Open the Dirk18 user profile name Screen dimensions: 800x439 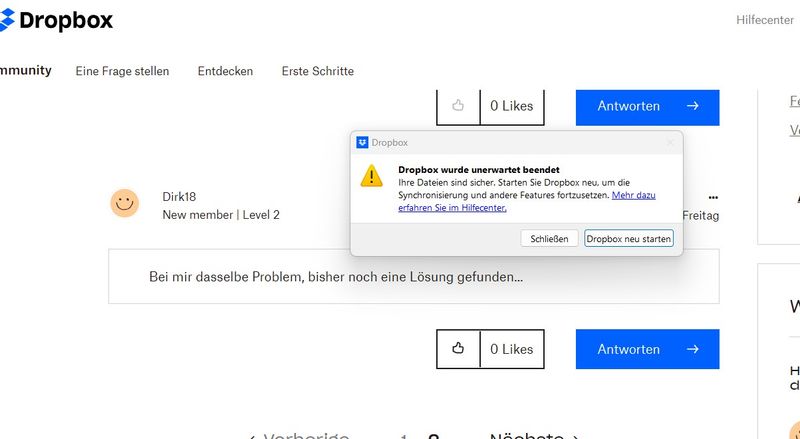(x=179, y=197)
